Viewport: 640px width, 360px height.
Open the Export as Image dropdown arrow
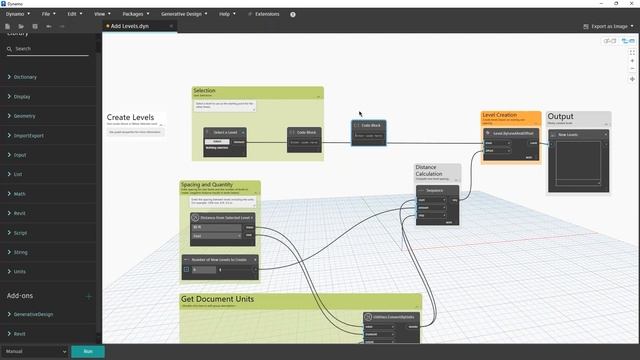tap(632, 26)
